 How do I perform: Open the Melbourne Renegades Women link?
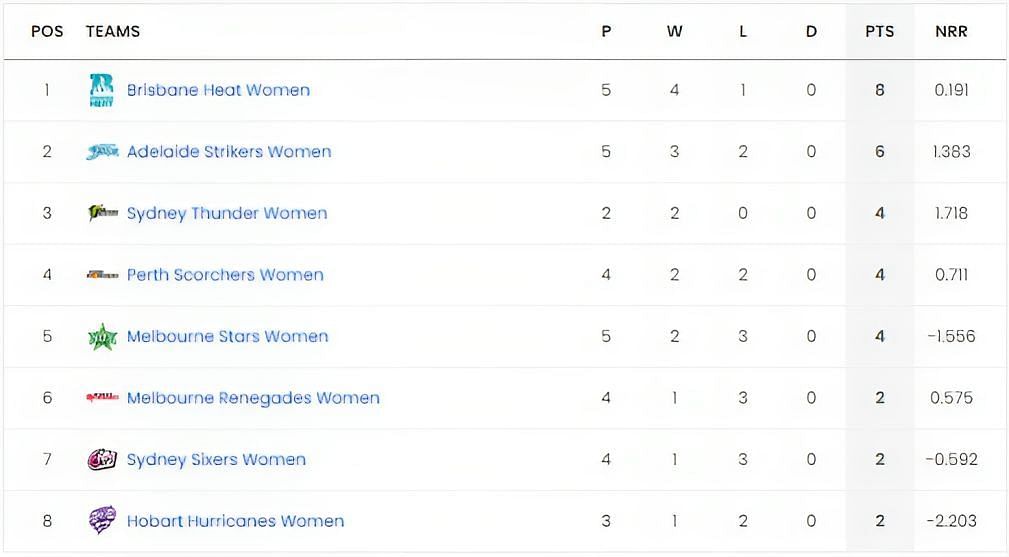(x=254, y=398)
